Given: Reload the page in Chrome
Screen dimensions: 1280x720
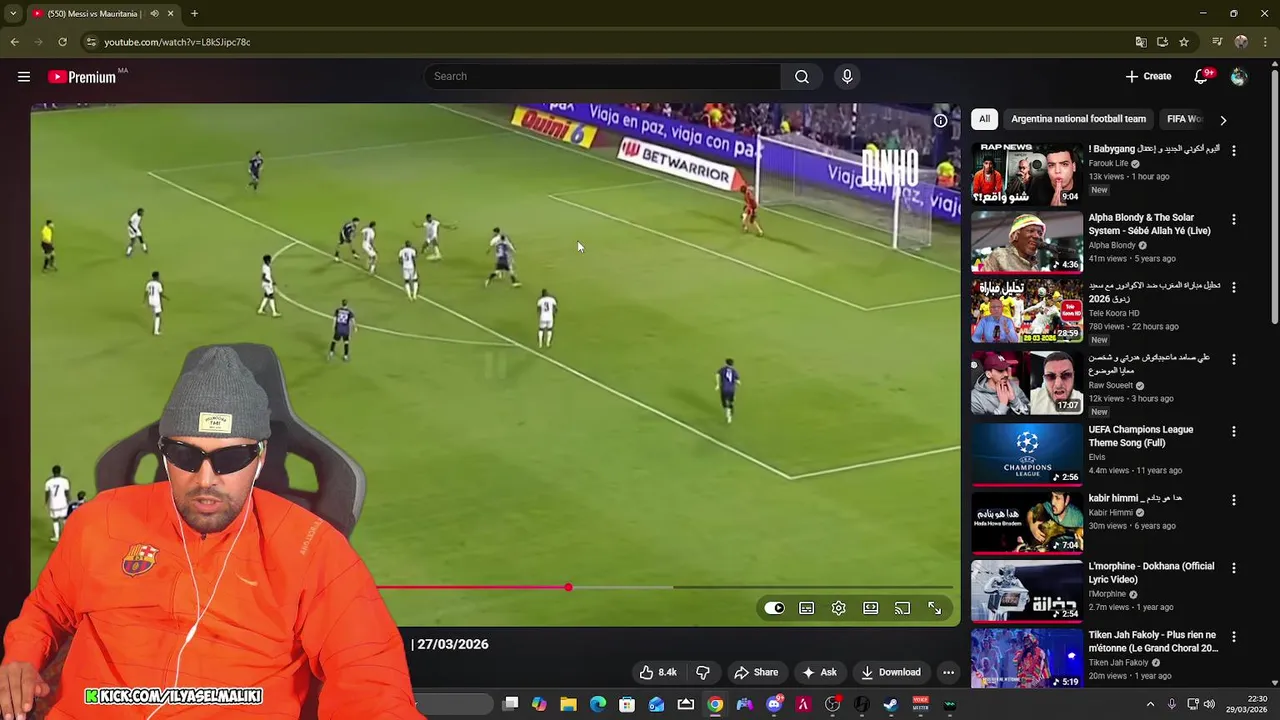Looking at the screenshot, I should coord(62,42).
